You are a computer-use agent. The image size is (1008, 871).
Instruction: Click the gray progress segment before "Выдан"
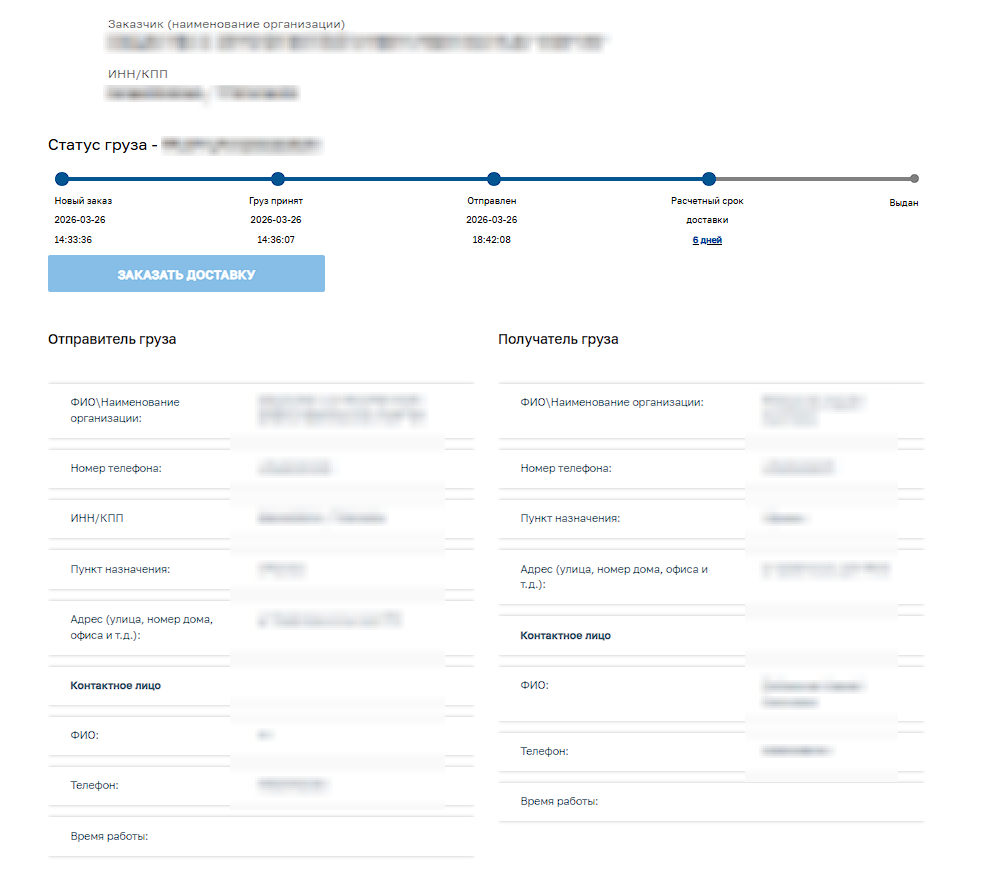810,179
